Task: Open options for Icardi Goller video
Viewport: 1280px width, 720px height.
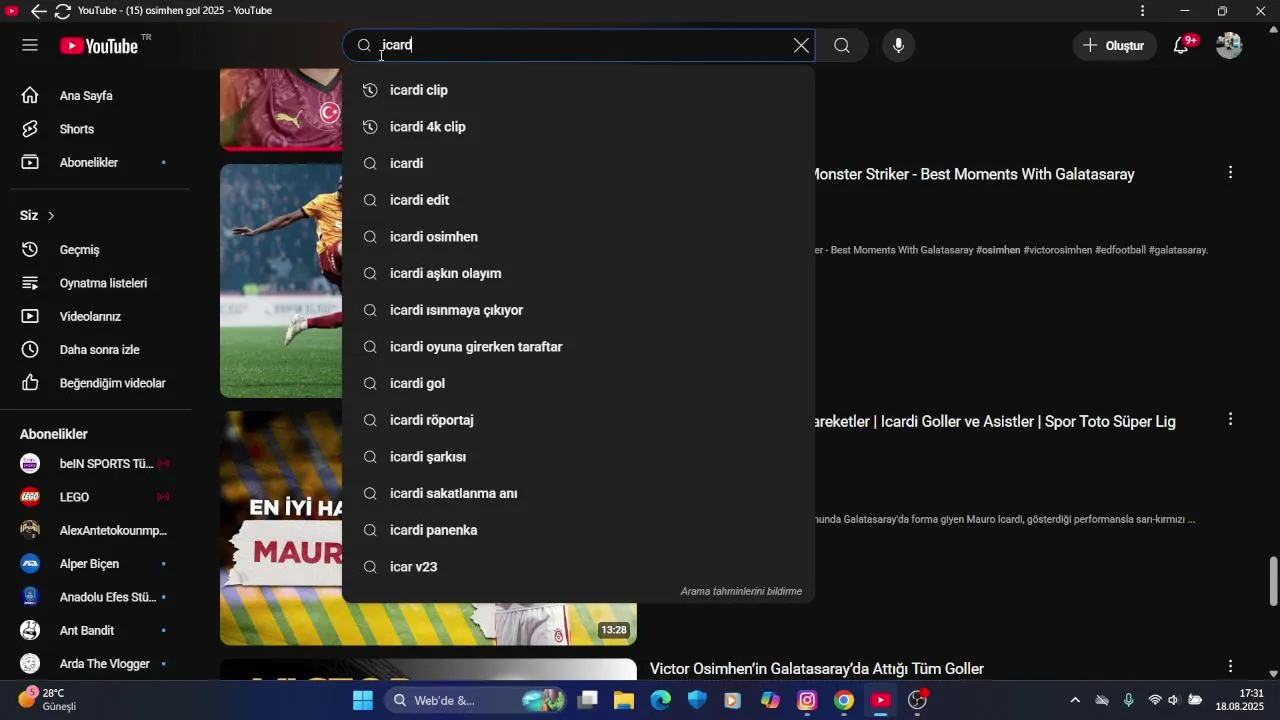Action: [x=1230, y=420]
